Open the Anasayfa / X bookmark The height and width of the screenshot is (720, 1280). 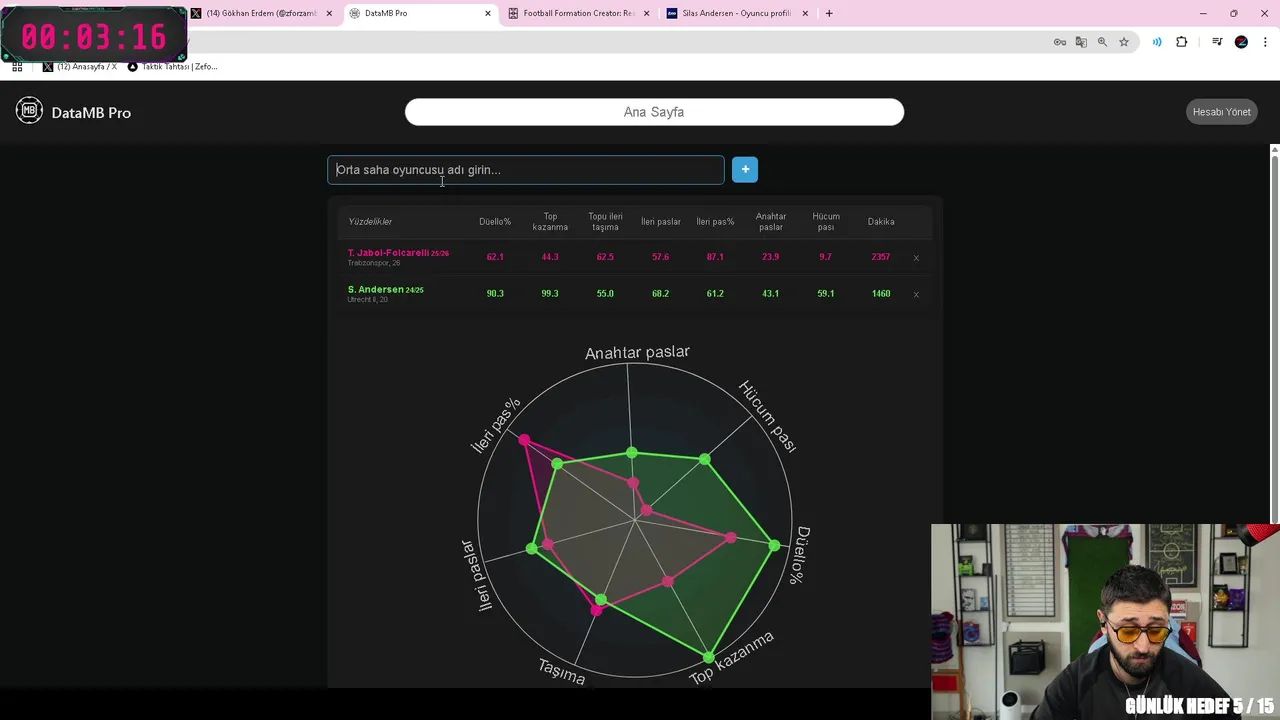click(x=79, y=66)
